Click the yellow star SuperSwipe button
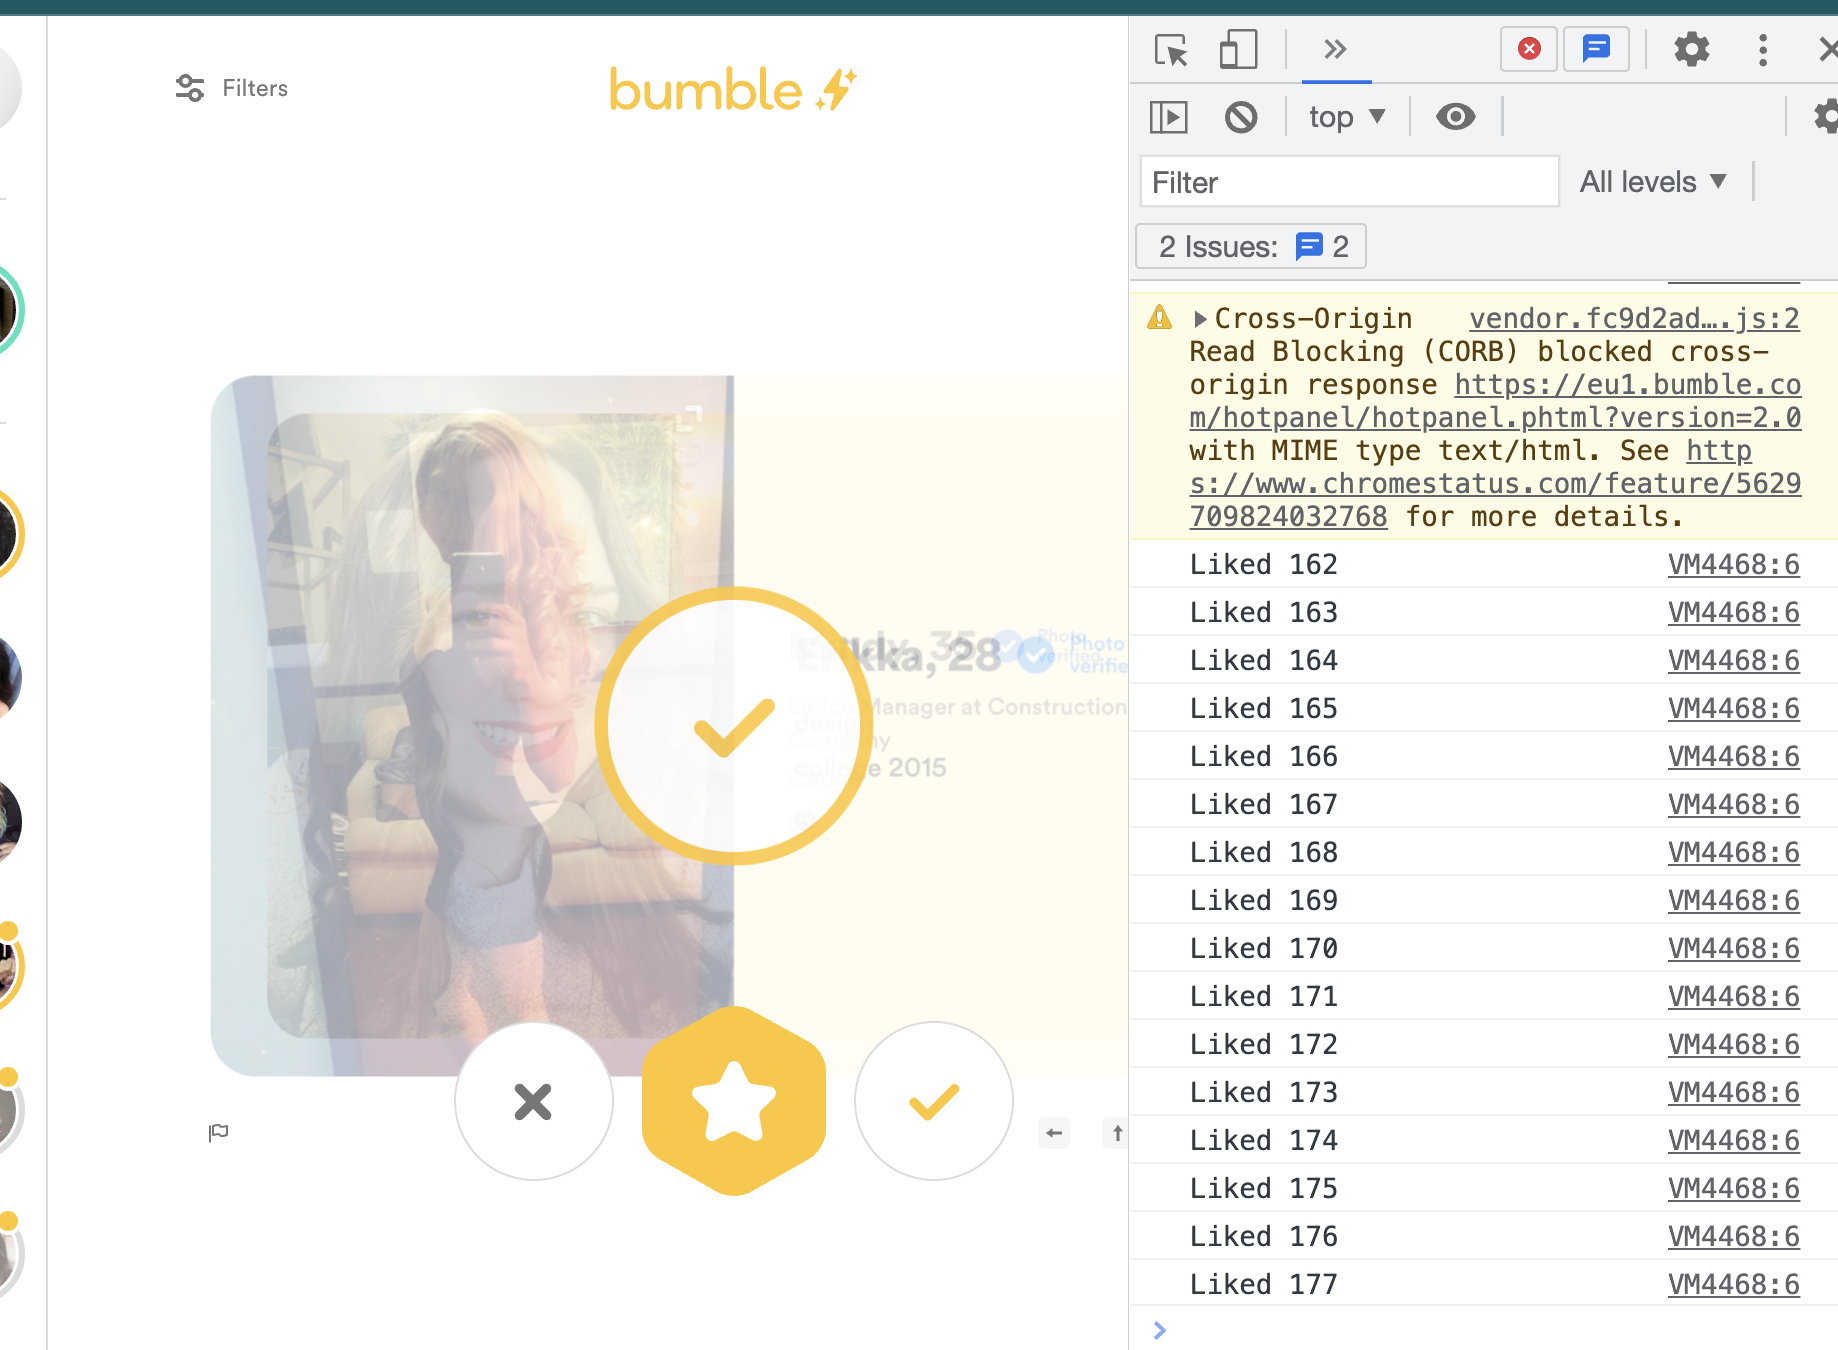The height and width of the screenshot is (1350, 1838). tap(734, 1101)
